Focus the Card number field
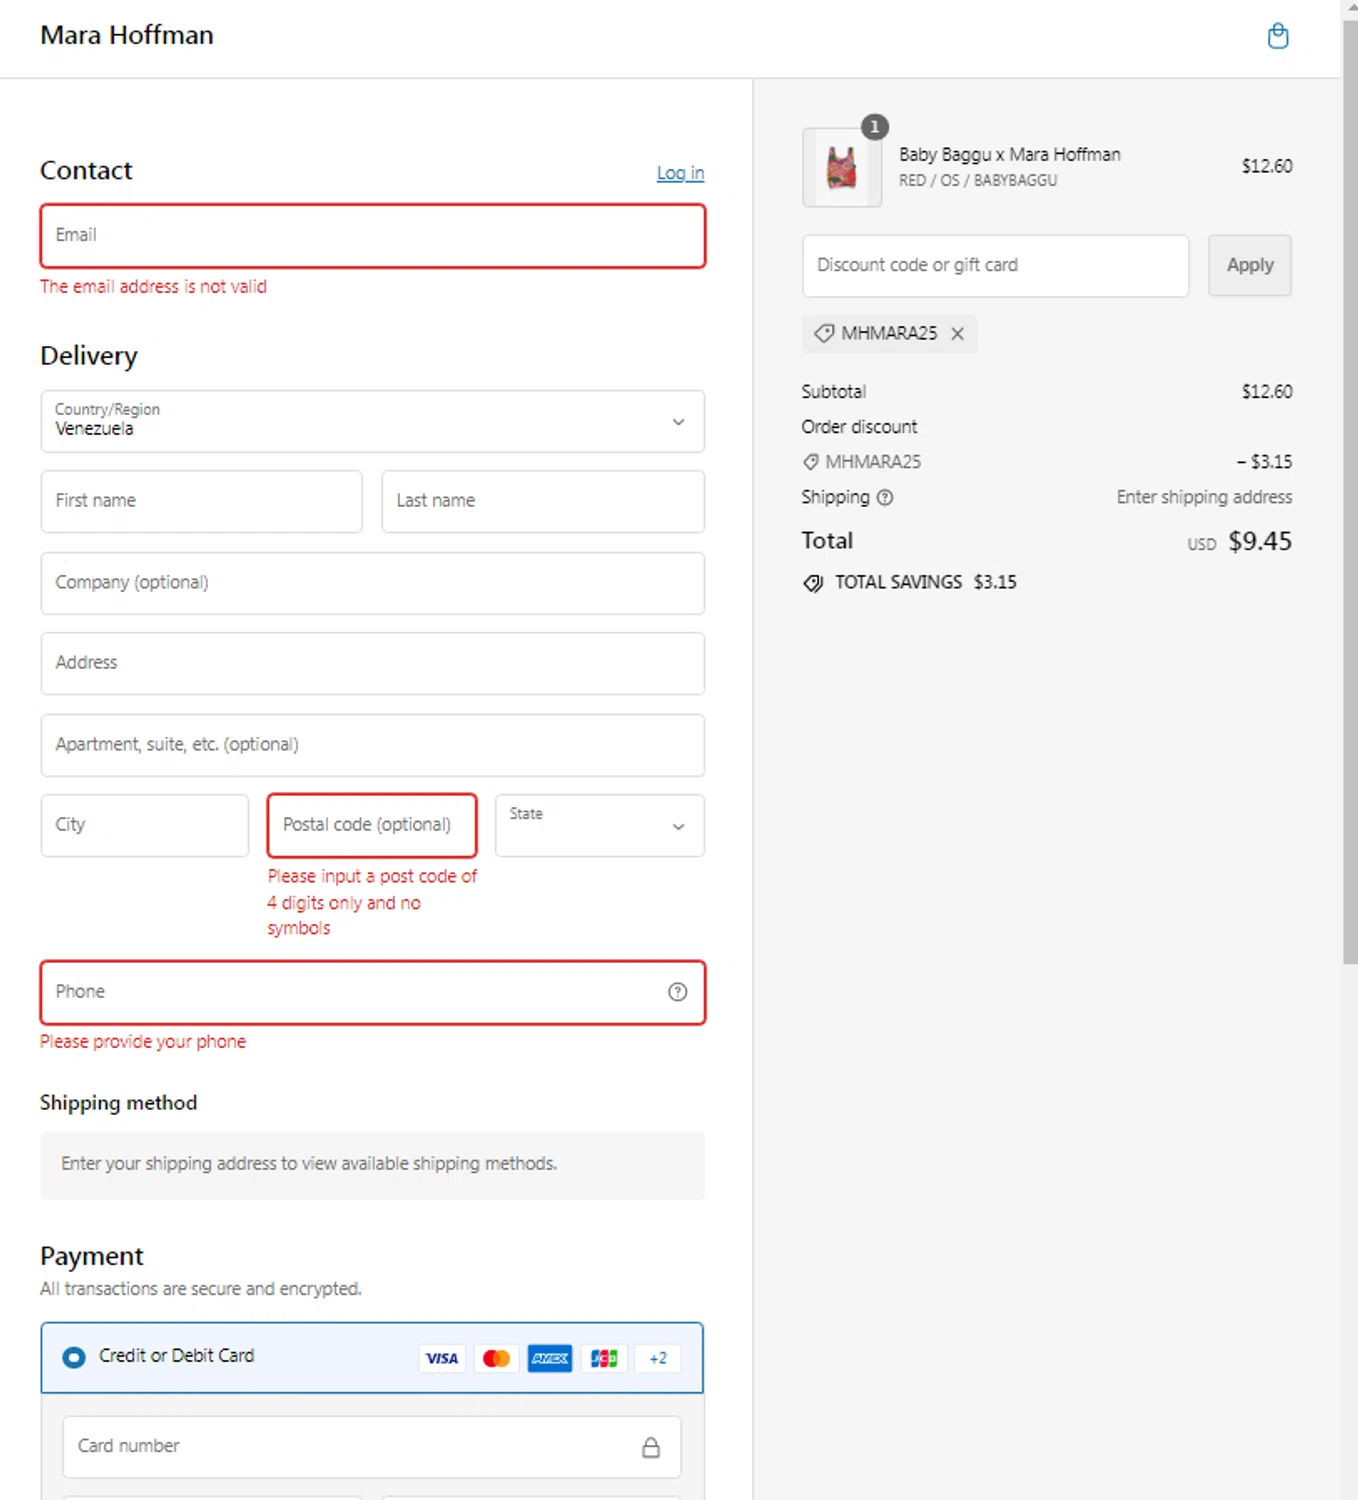This screenshot has height=1500, width=1358. point(372,1447)
